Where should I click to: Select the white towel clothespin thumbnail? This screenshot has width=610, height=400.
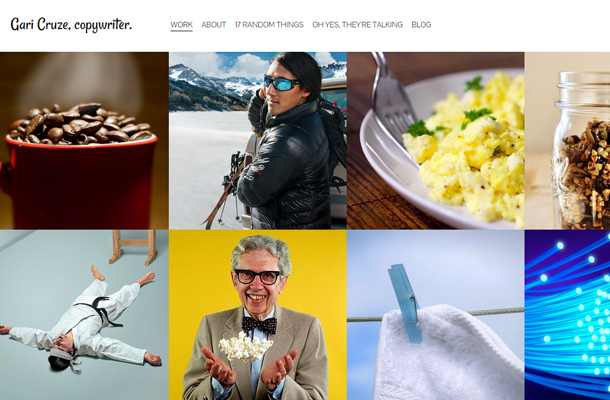[436, 315]
